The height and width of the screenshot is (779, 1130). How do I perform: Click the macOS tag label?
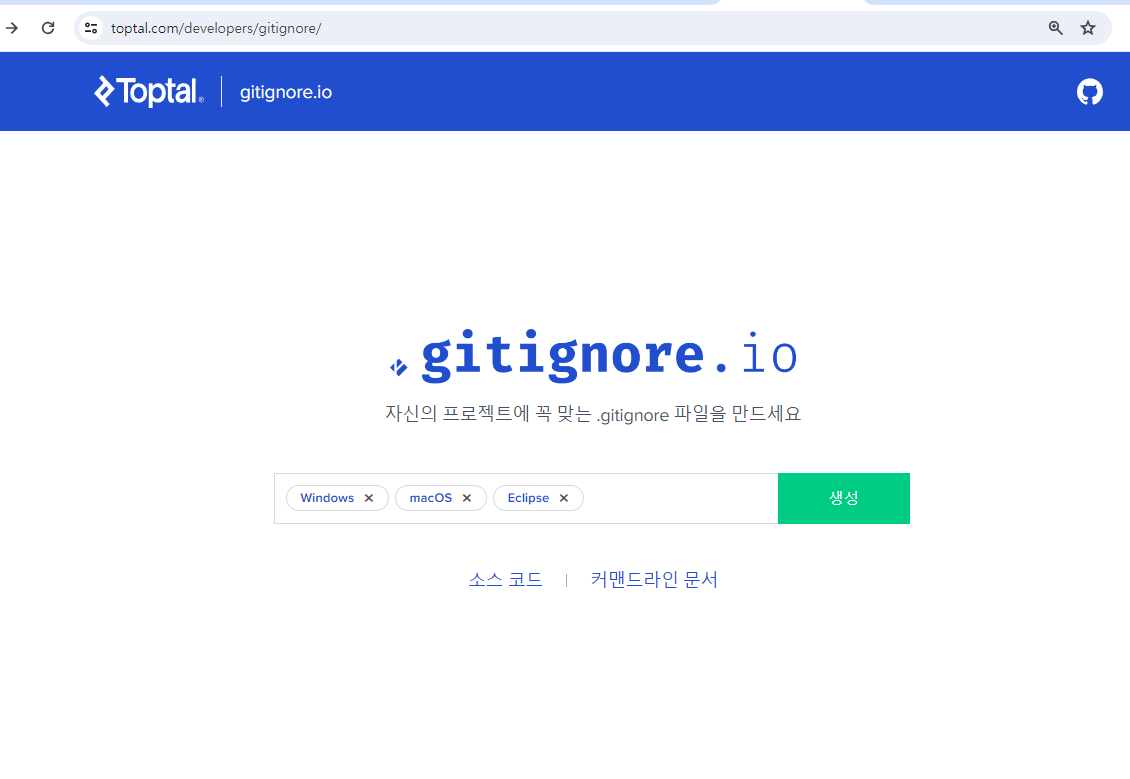431,498
